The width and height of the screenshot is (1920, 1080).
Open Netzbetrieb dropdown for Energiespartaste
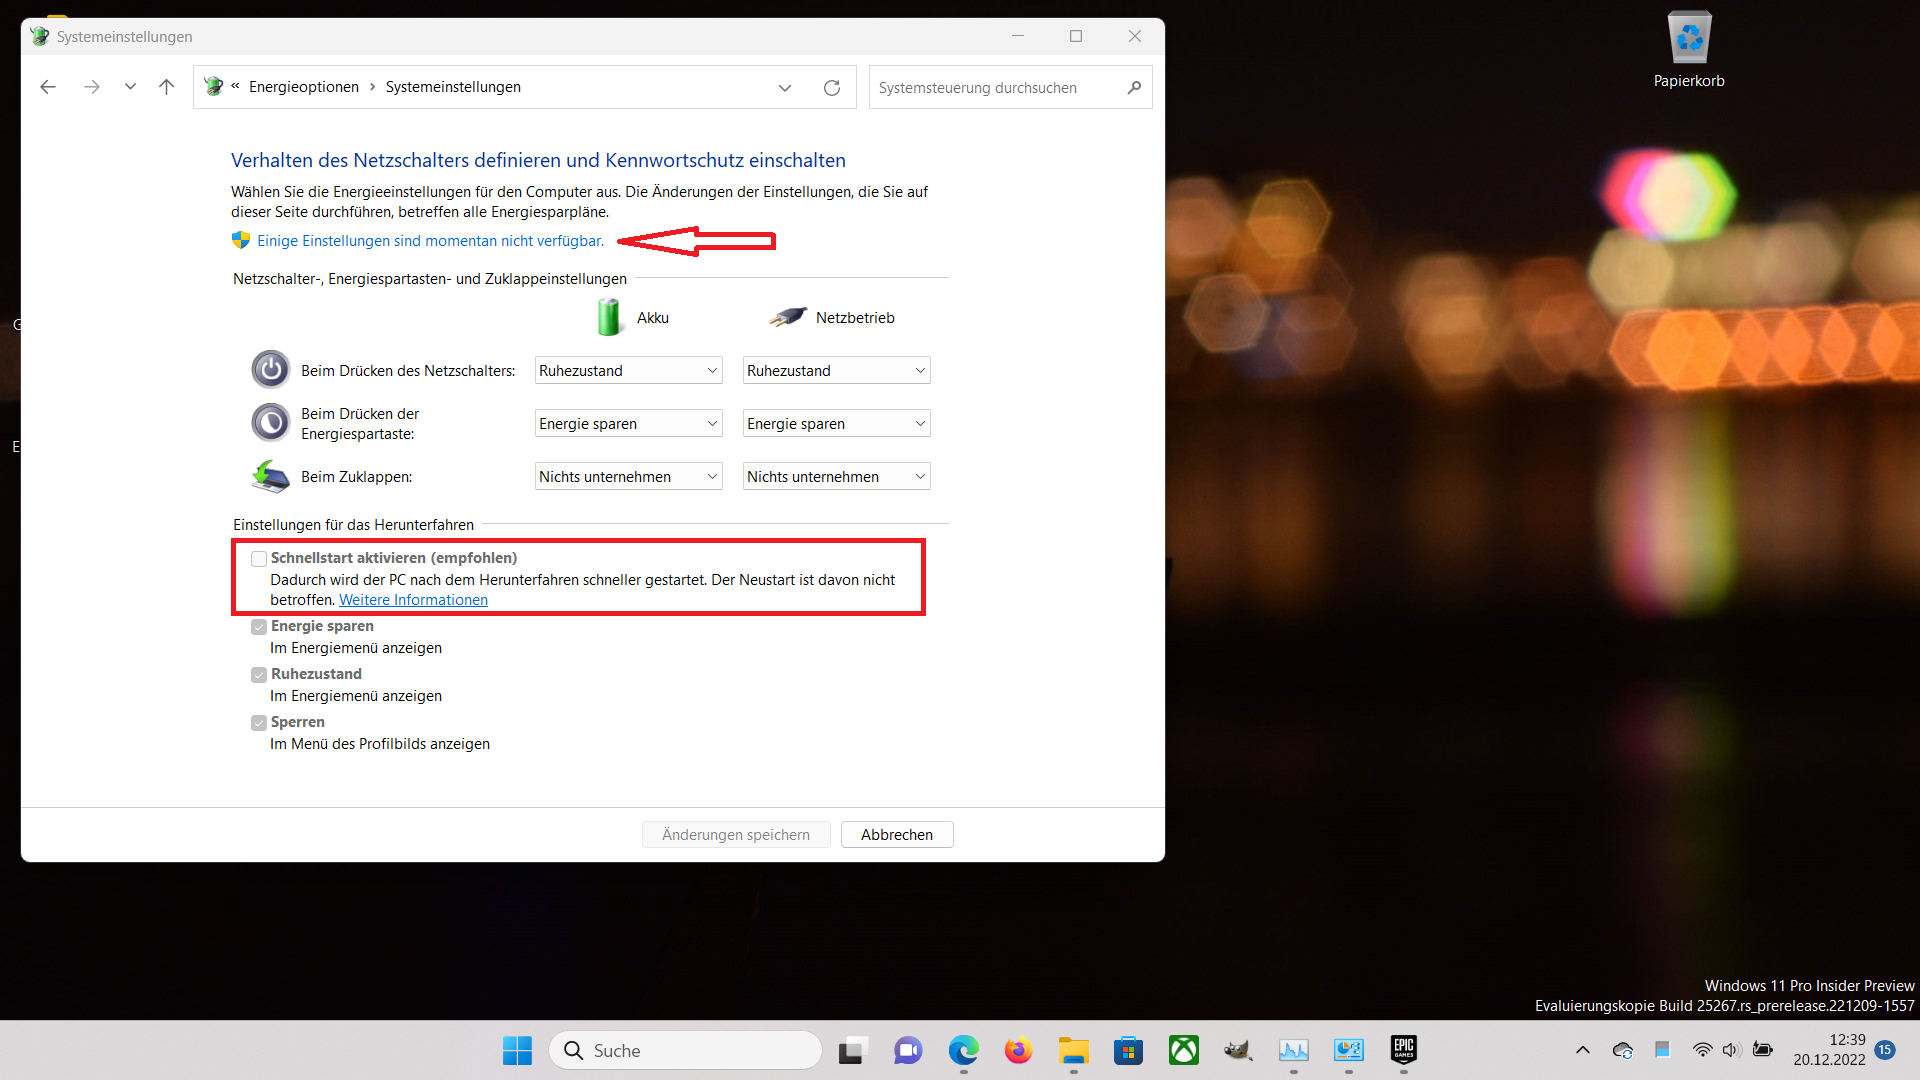[836, 424]
